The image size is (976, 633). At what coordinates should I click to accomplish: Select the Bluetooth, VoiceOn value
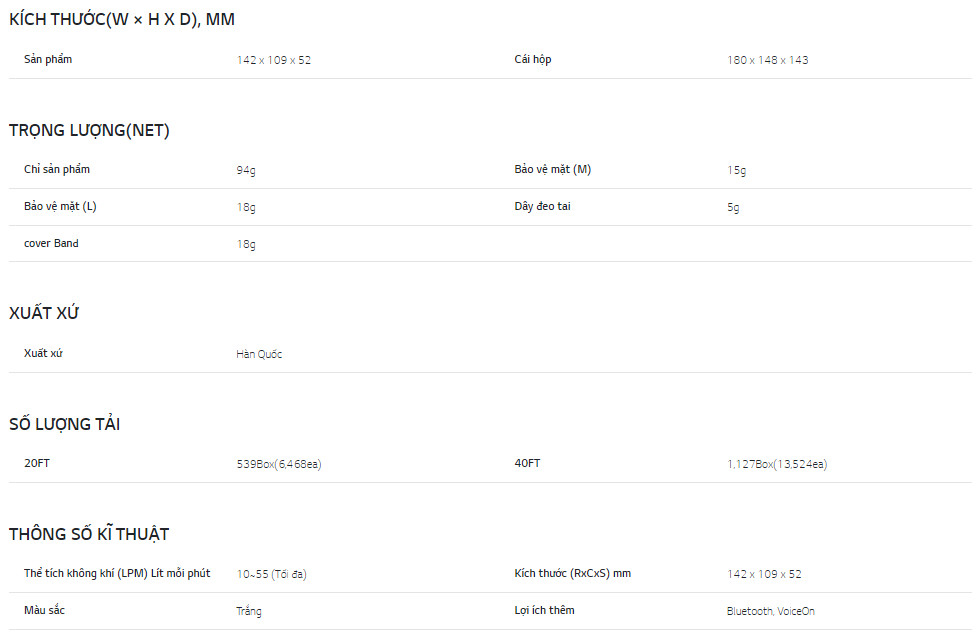coord(770,611)
